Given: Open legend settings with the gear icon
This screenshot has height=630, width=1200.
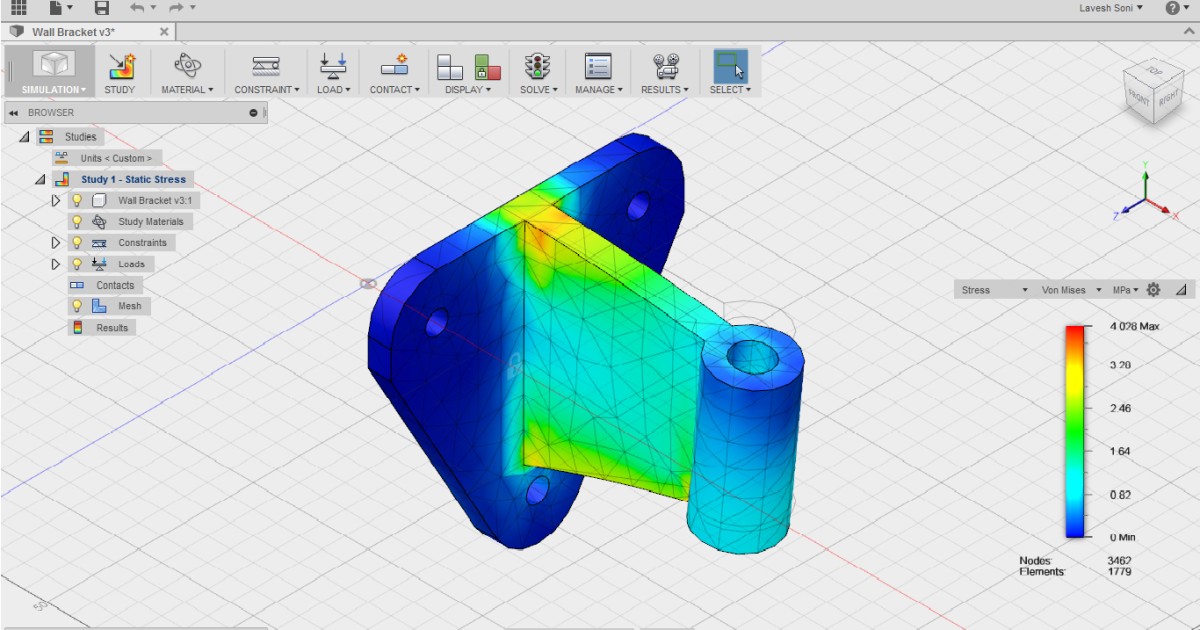Looking at the screenshot, I should [1154, 289].
